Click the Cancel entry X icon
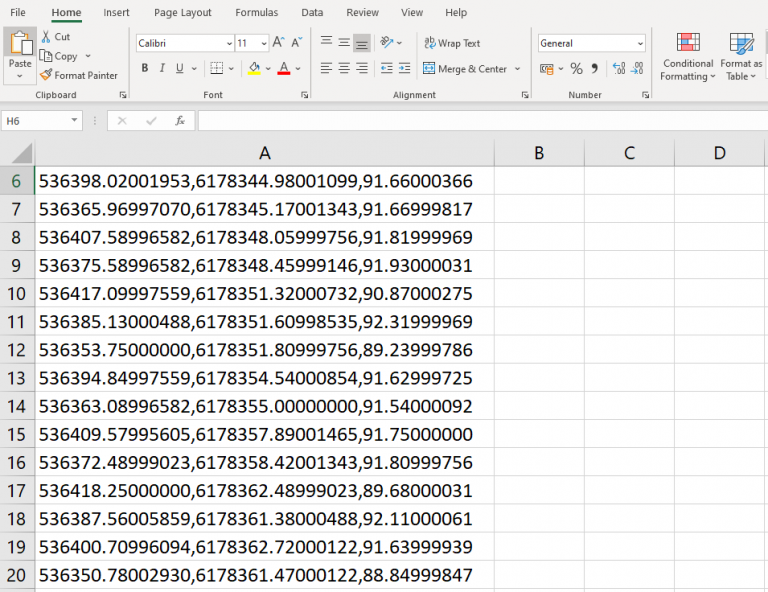The height and width of the screenshot is (592, 768). (x=122, y=120)
